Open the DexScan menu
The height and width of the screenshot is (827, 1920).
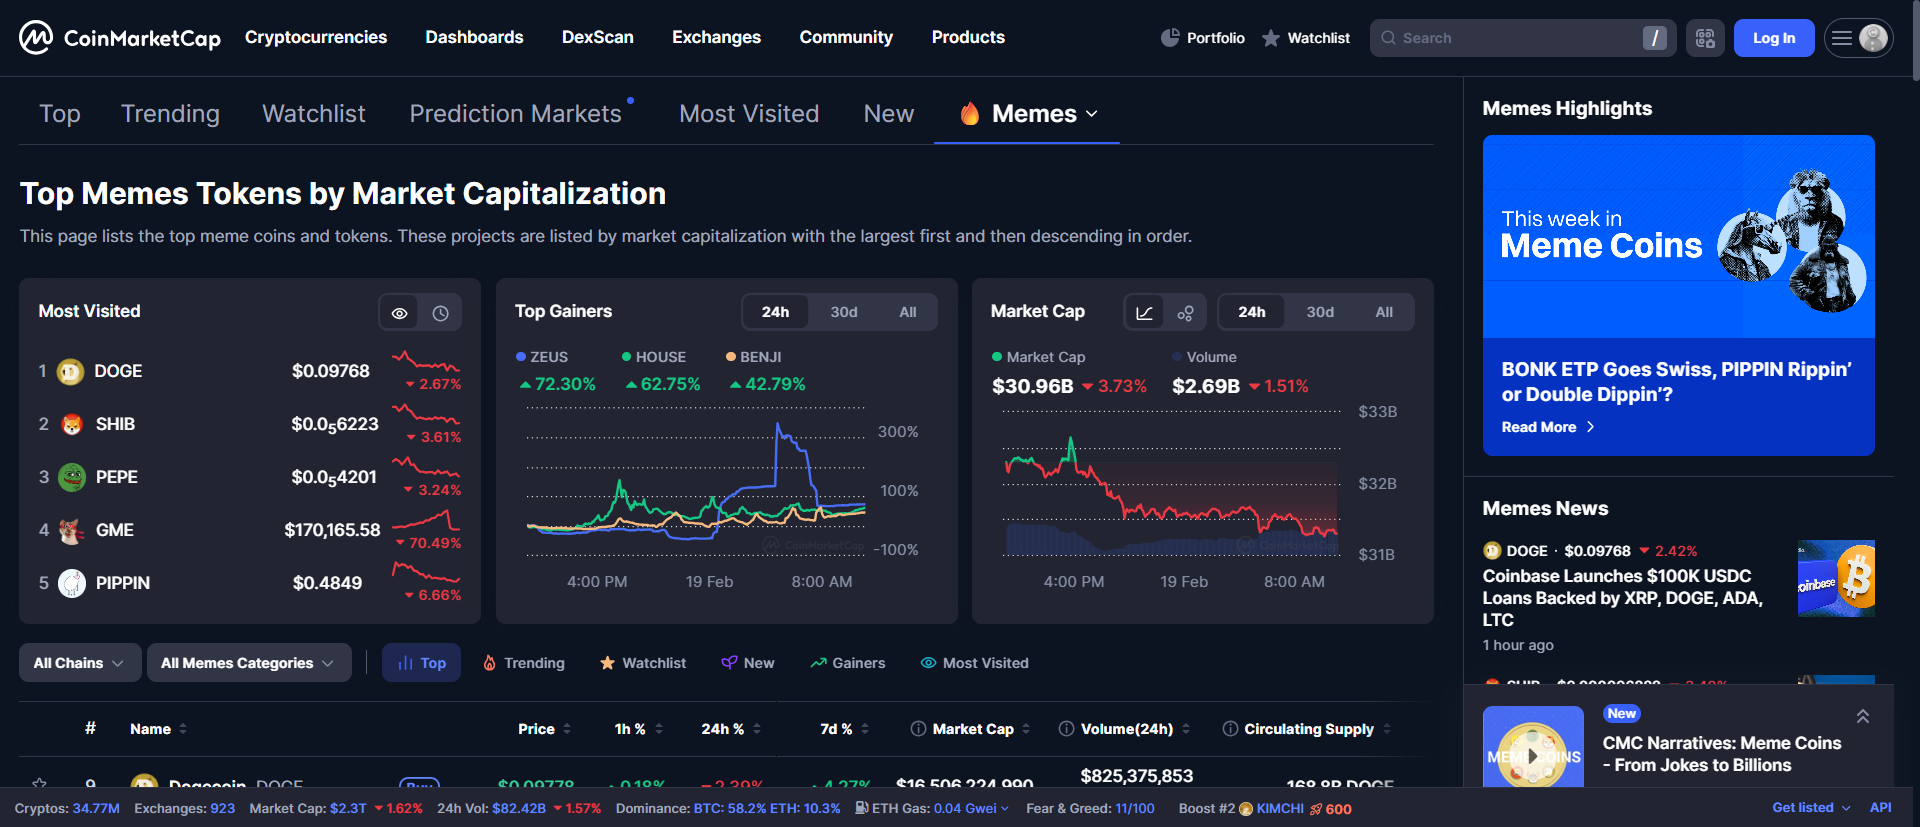[598, 38]
